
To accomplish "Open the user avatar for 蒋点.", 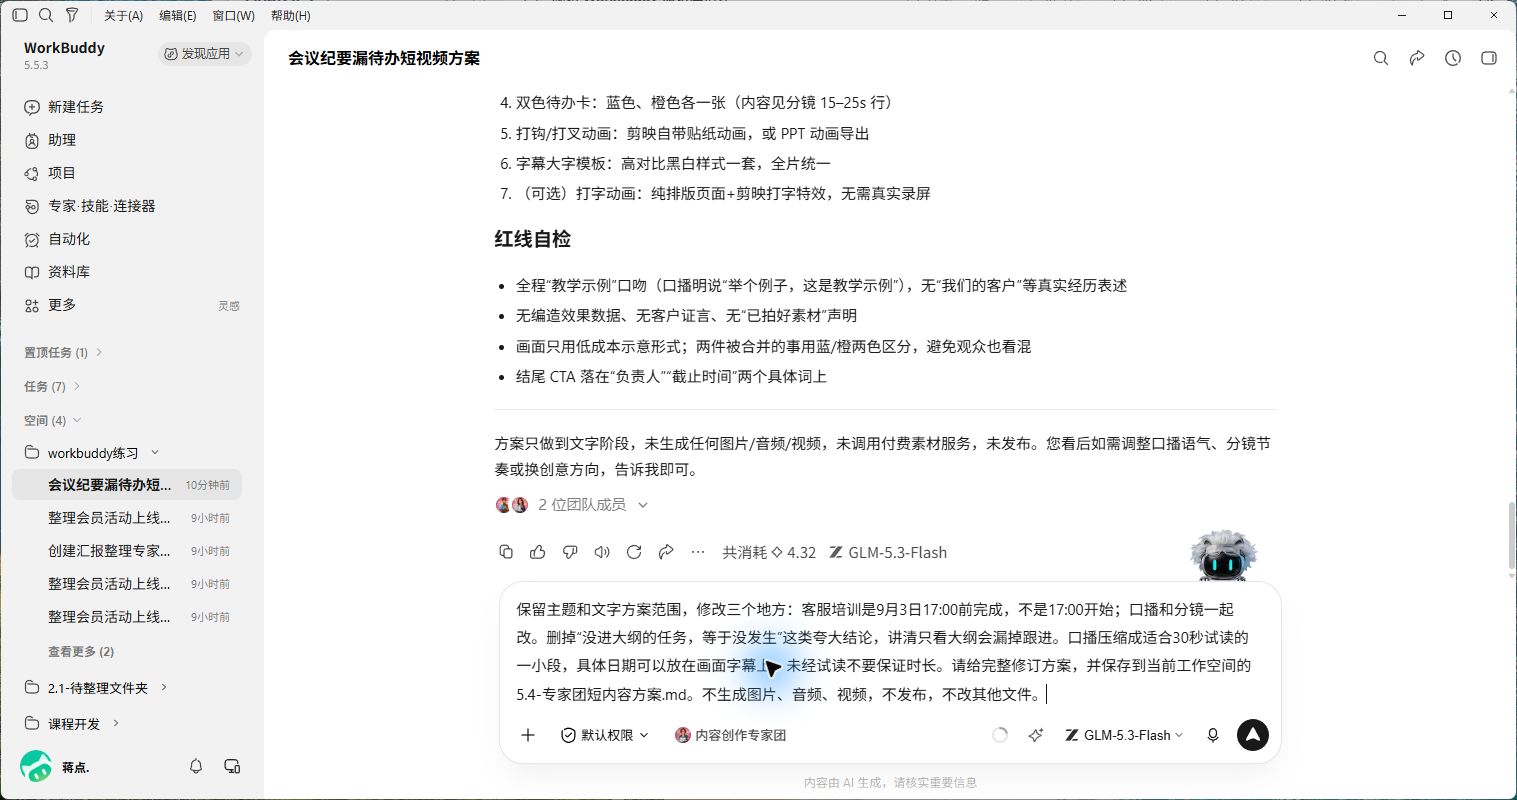I will [x=36, y=766].
